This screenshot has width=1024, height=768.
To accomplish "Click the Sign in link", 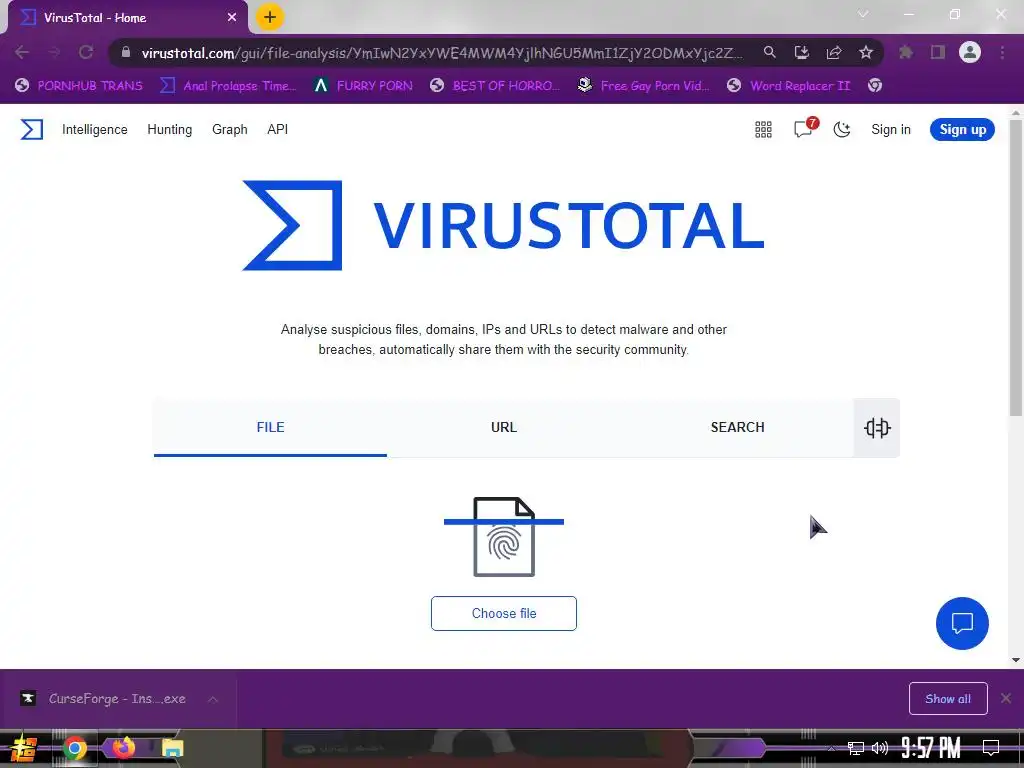I will 891,129.
